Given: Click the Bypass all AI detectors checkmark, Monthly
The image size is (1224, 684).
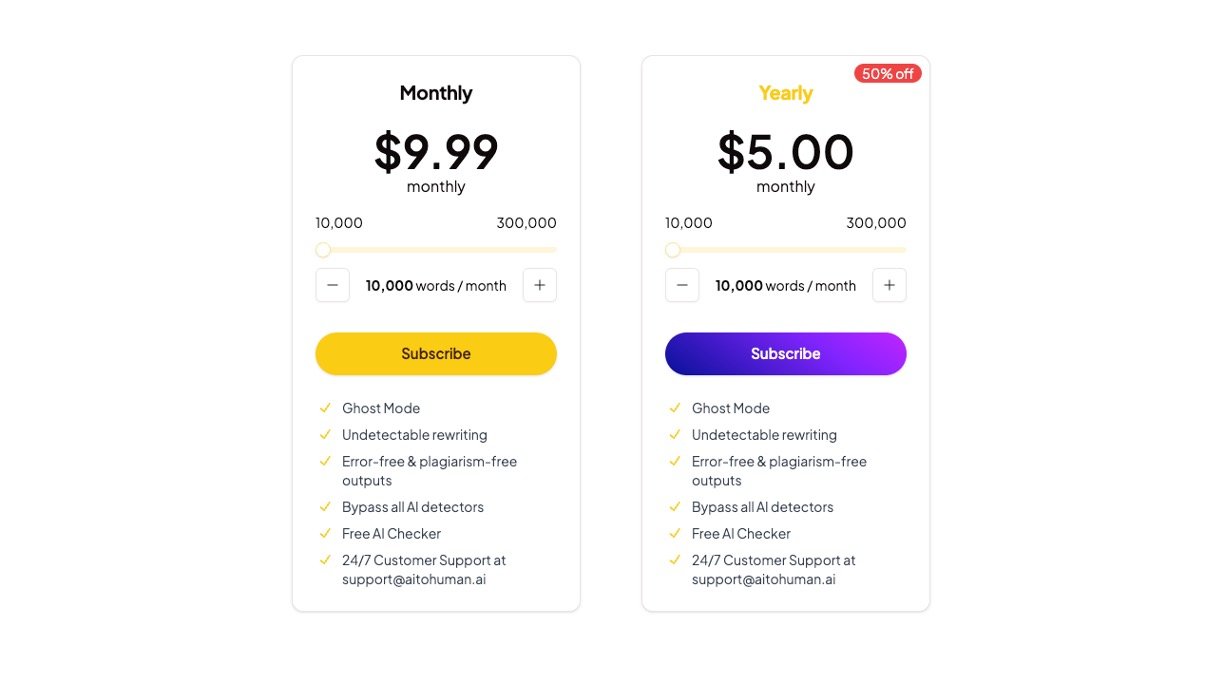Looking at the screenshot, I should 325,507.
